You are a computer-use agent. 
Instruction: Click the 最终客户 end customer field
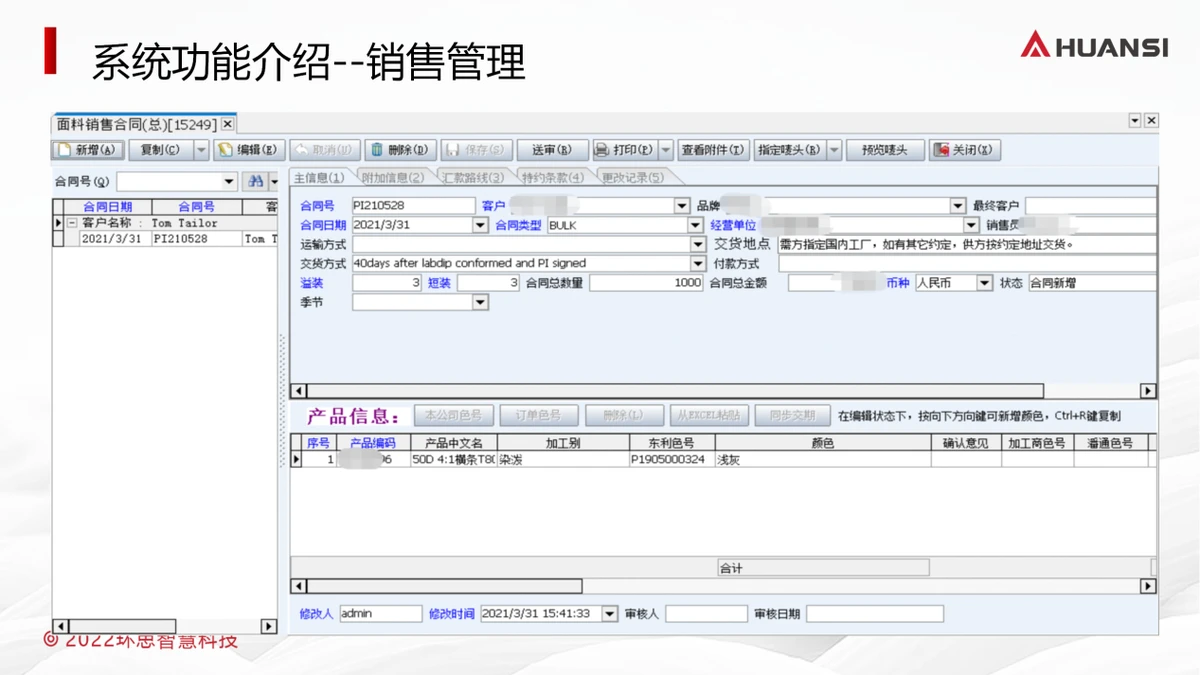(x=1090, y=205)
